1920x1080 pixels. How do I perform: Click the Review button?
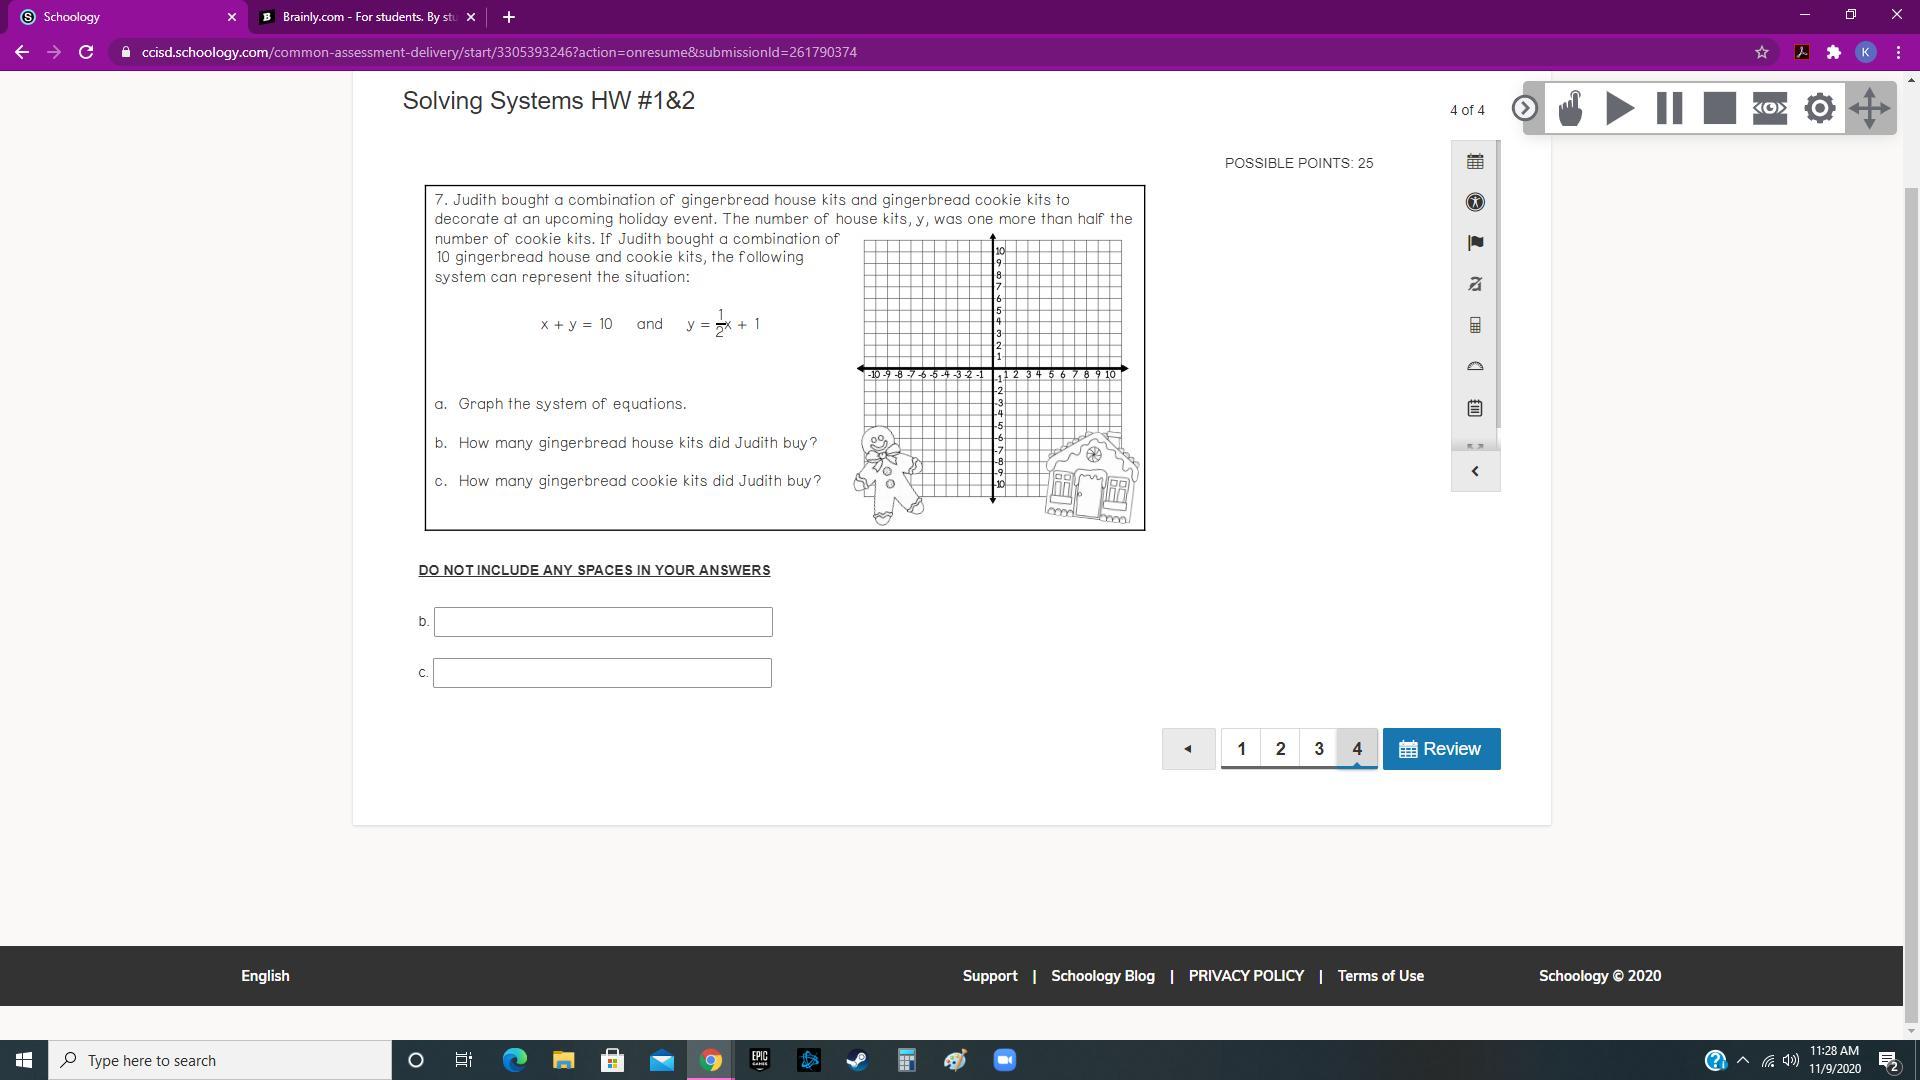[1441, 749]
